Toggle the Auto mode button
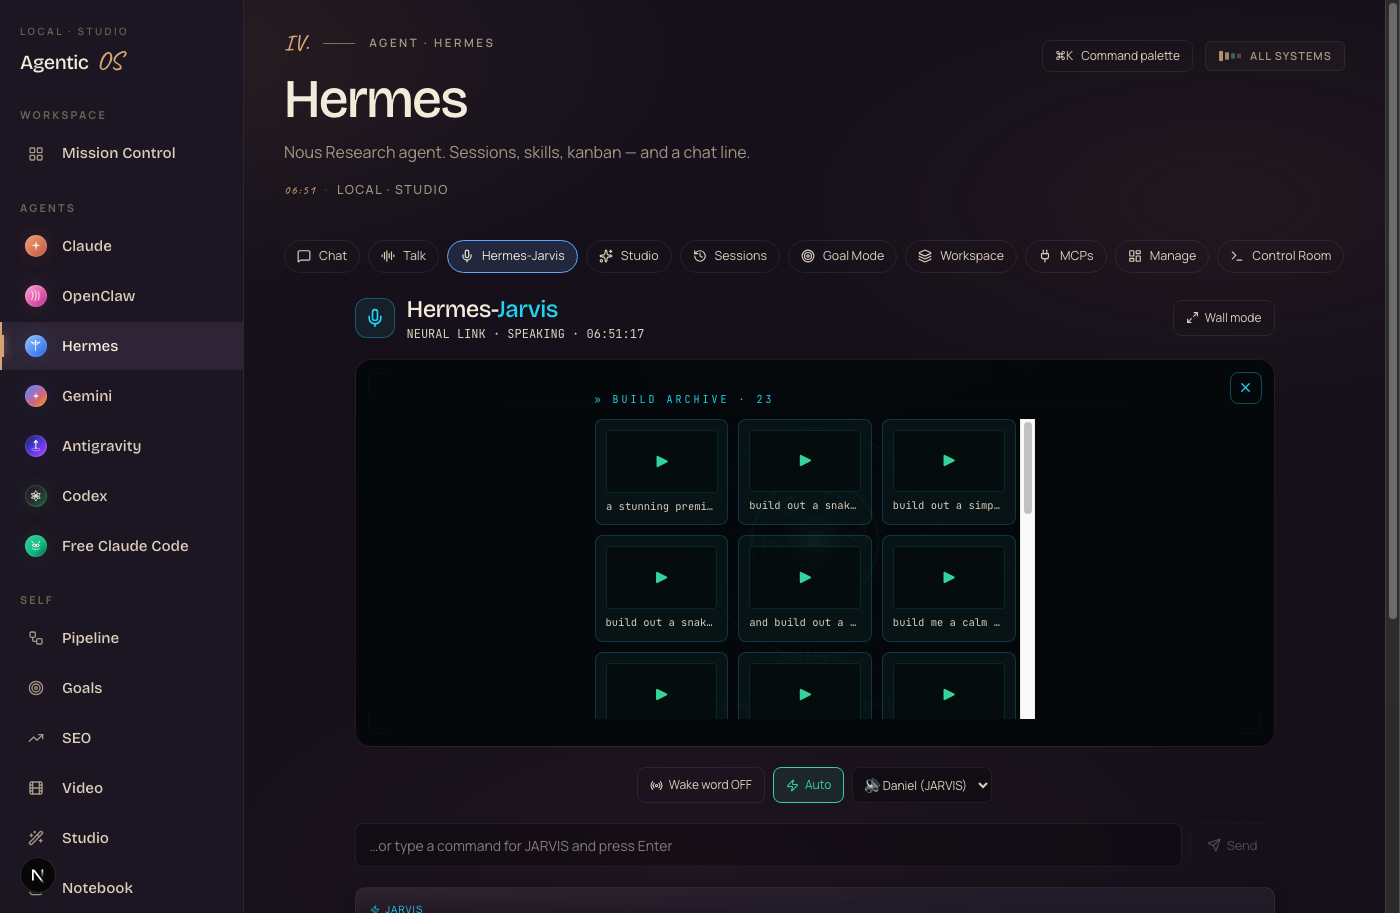Image resolution: width=1400 pixels, height=913 pixels. 808,785
